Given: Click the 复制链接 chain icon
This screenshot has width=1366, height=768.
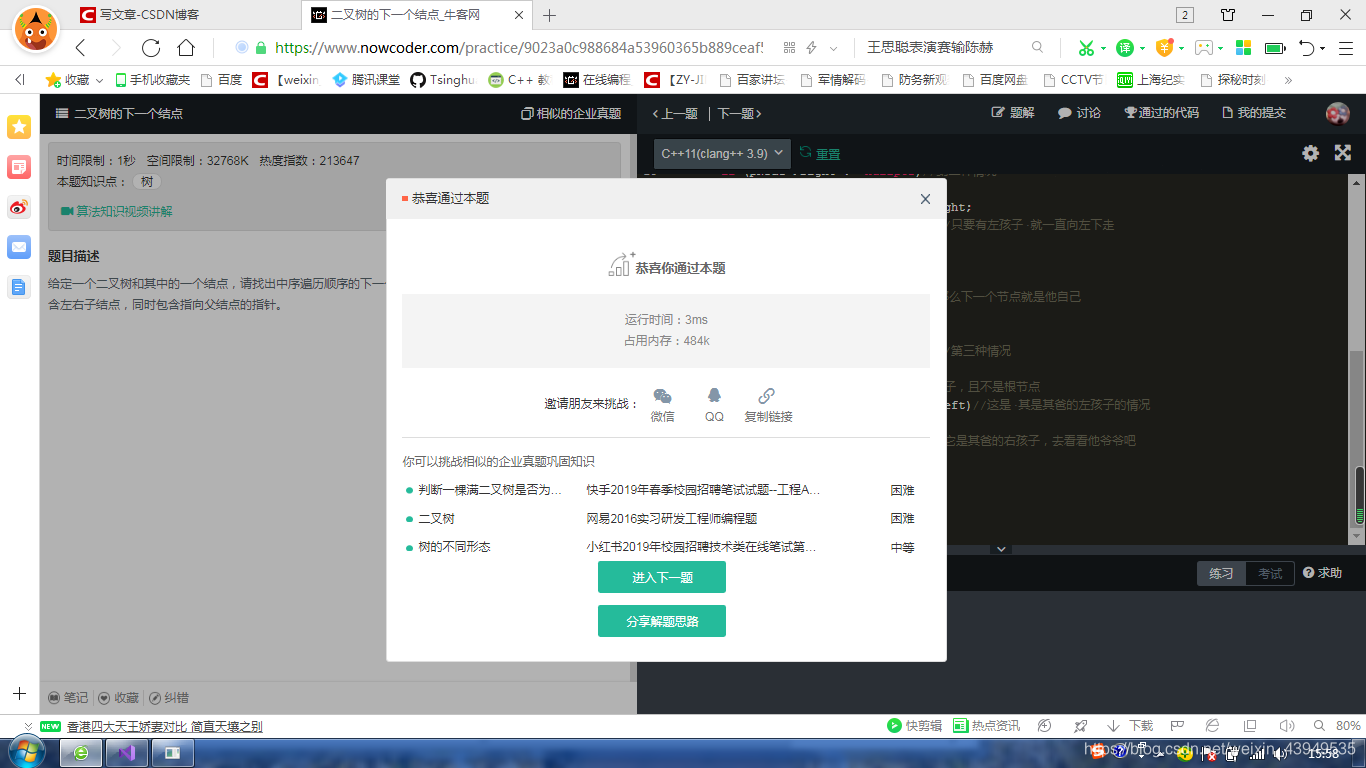Looking at the screenshot, I should pyautogui.click(x=767, y=396).
